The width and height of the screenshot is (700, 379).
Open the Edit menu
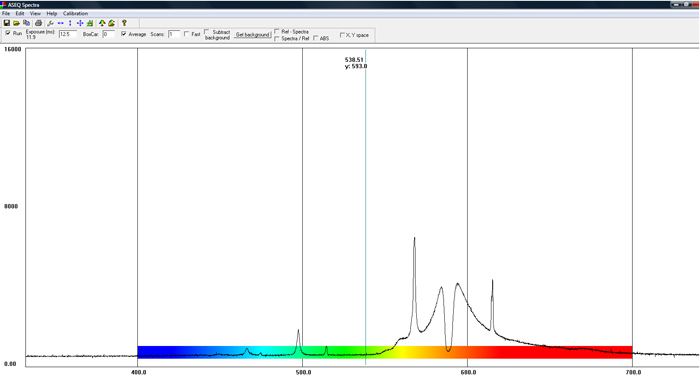20,13
